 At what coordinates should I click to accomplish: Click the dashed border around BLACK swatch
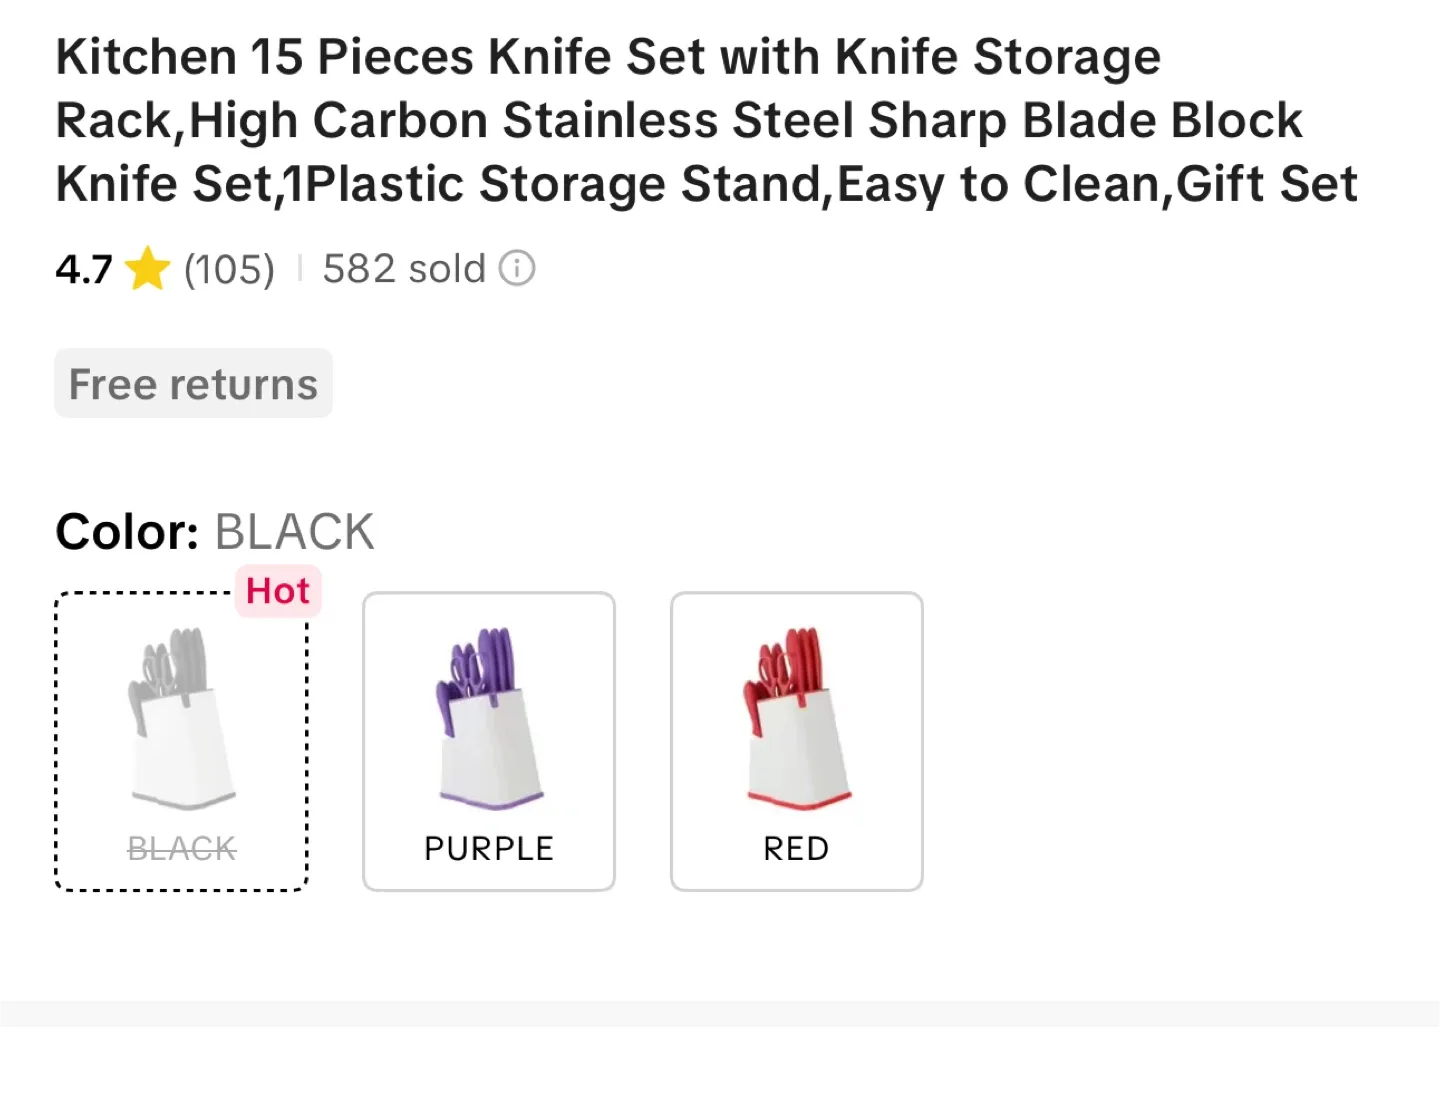click(x=180, y=594)
